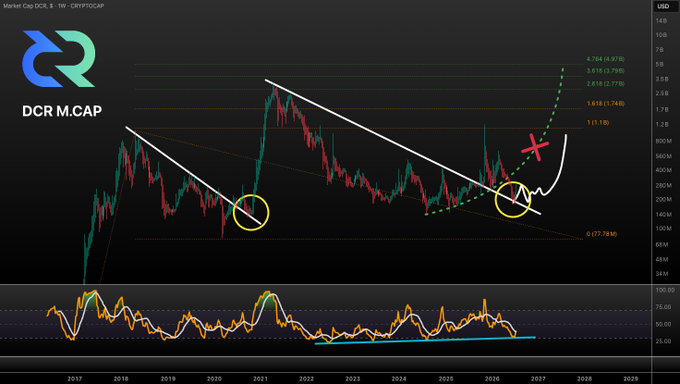680x384 pixels.
Task: Click the 5B price axis label
Action: [660, 65]
